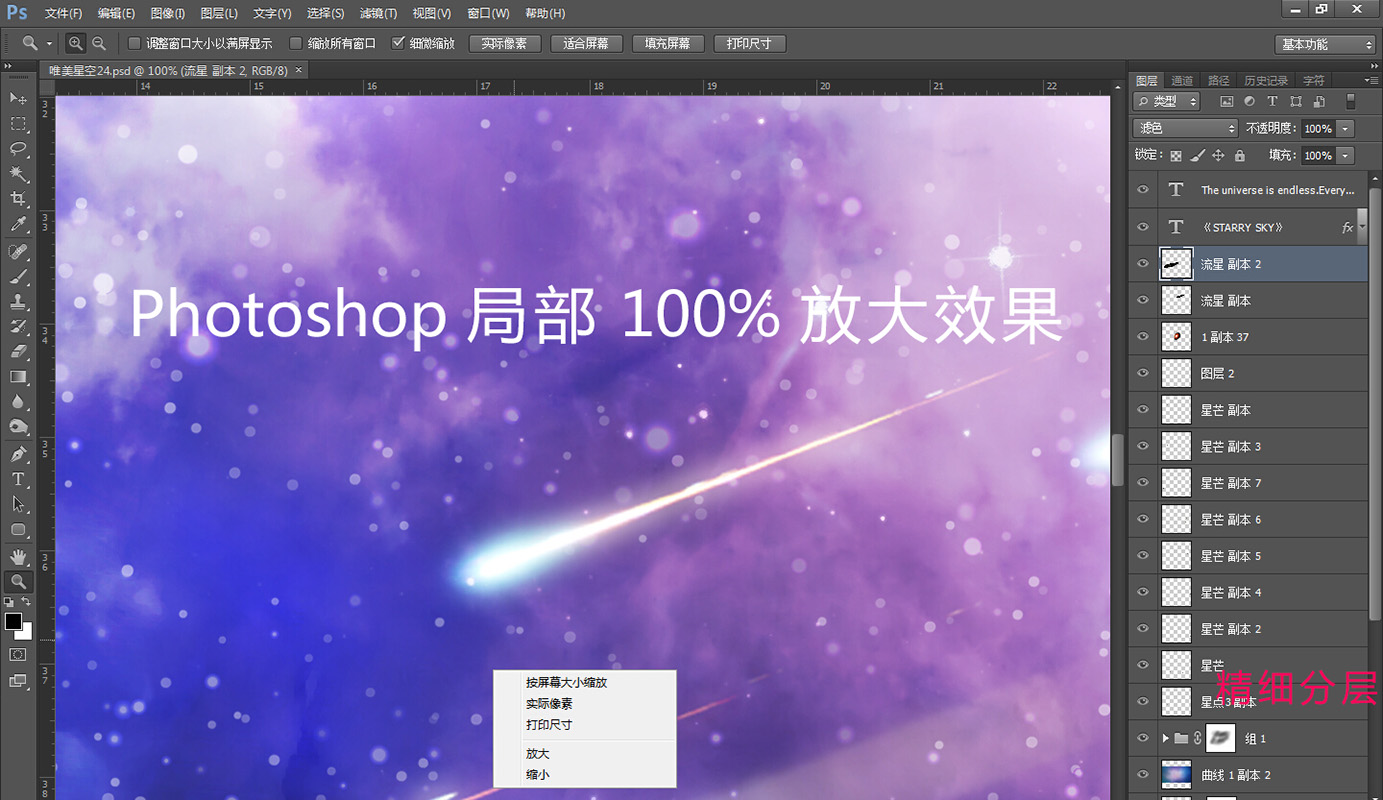Image resolution: width=1383 pixels, height=800 pixels.
Task: Click the zoom-out magnifier in options bar
Action: click(99, 43)
